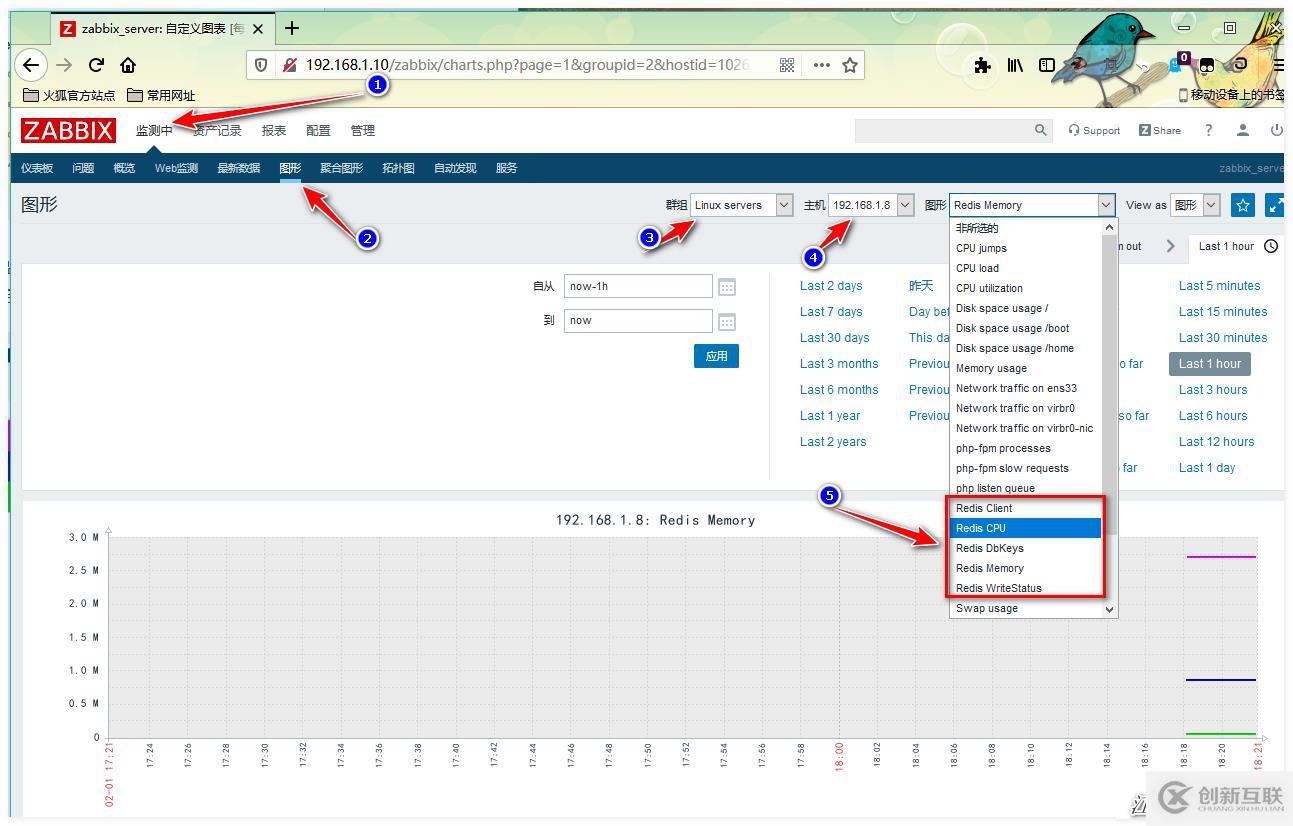Open calendar picker beside the 到 field

(727, 321)
